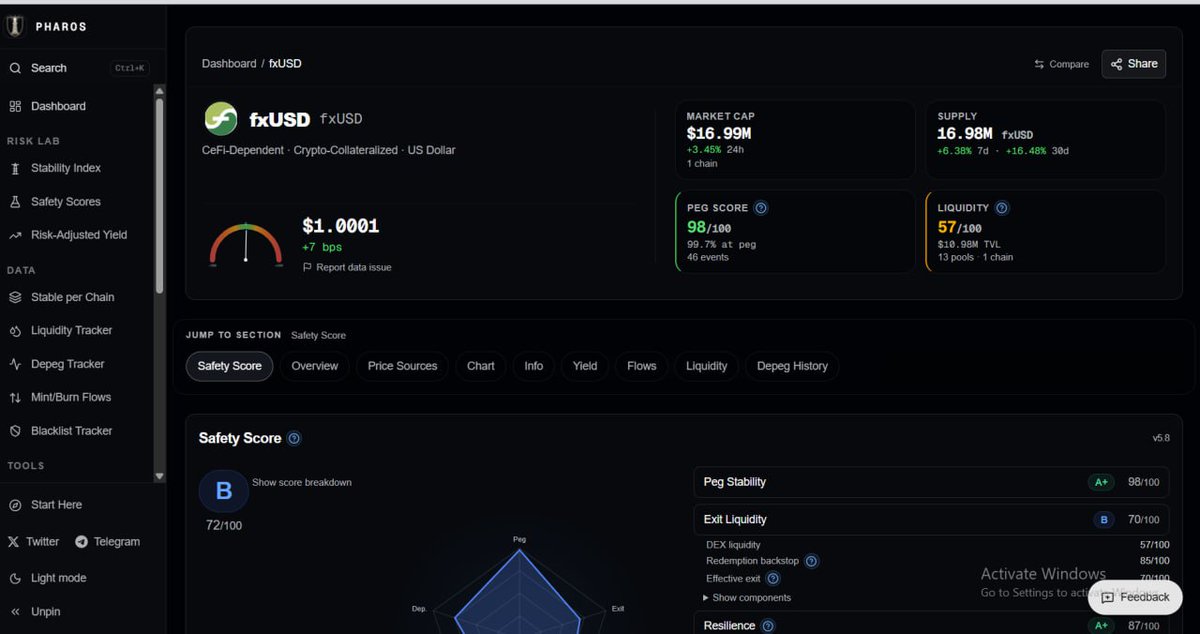Click the Dashboard breadcrumb link
This screenshot has width=1200, height=634.
(x=229, y=64)
